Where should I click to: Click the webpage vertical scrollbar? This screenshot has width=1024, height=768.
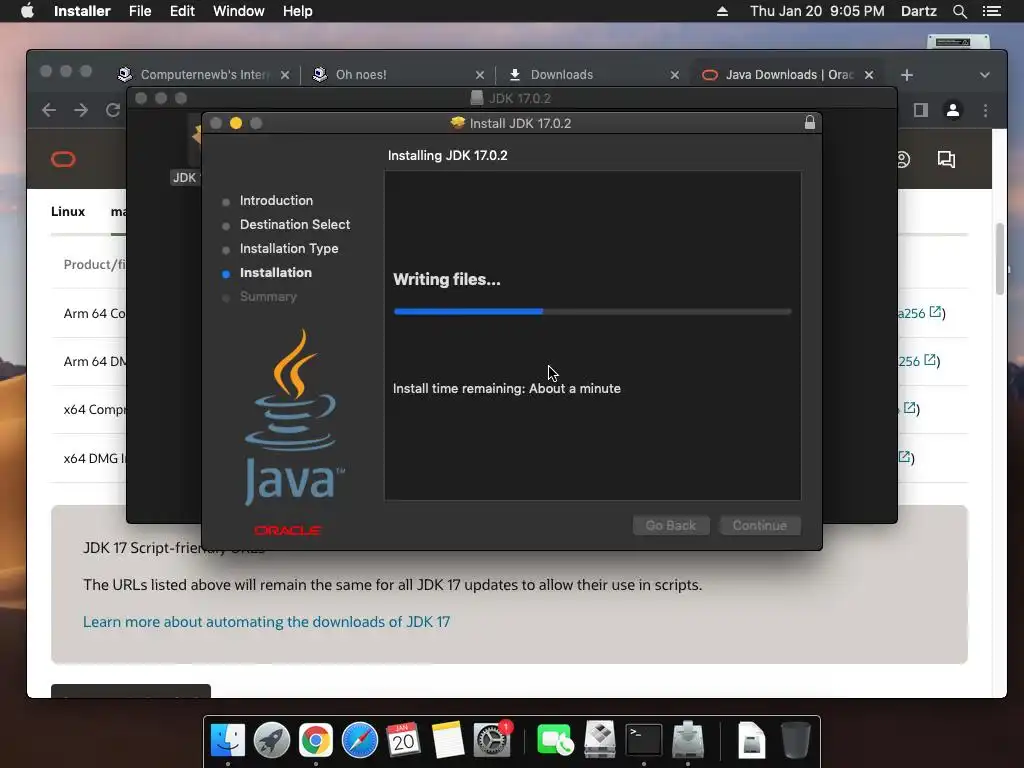click(999, 259)
